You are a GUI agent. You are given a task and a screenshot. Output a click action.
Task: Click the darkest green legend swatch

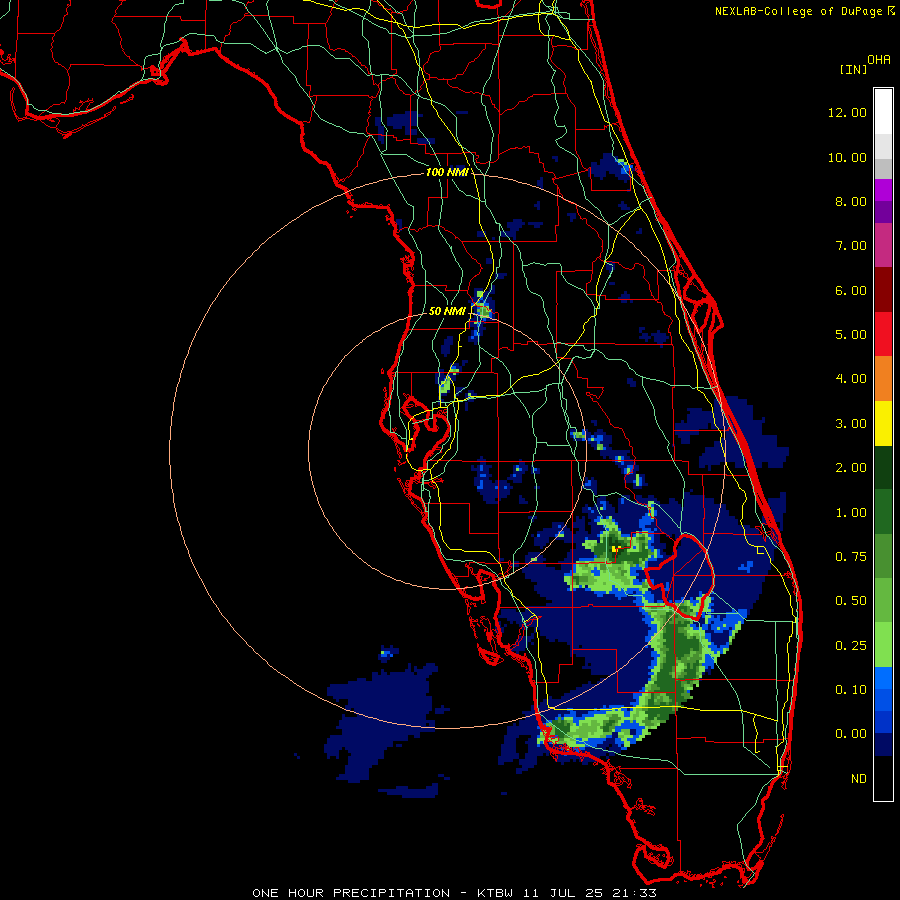point(883,467)
